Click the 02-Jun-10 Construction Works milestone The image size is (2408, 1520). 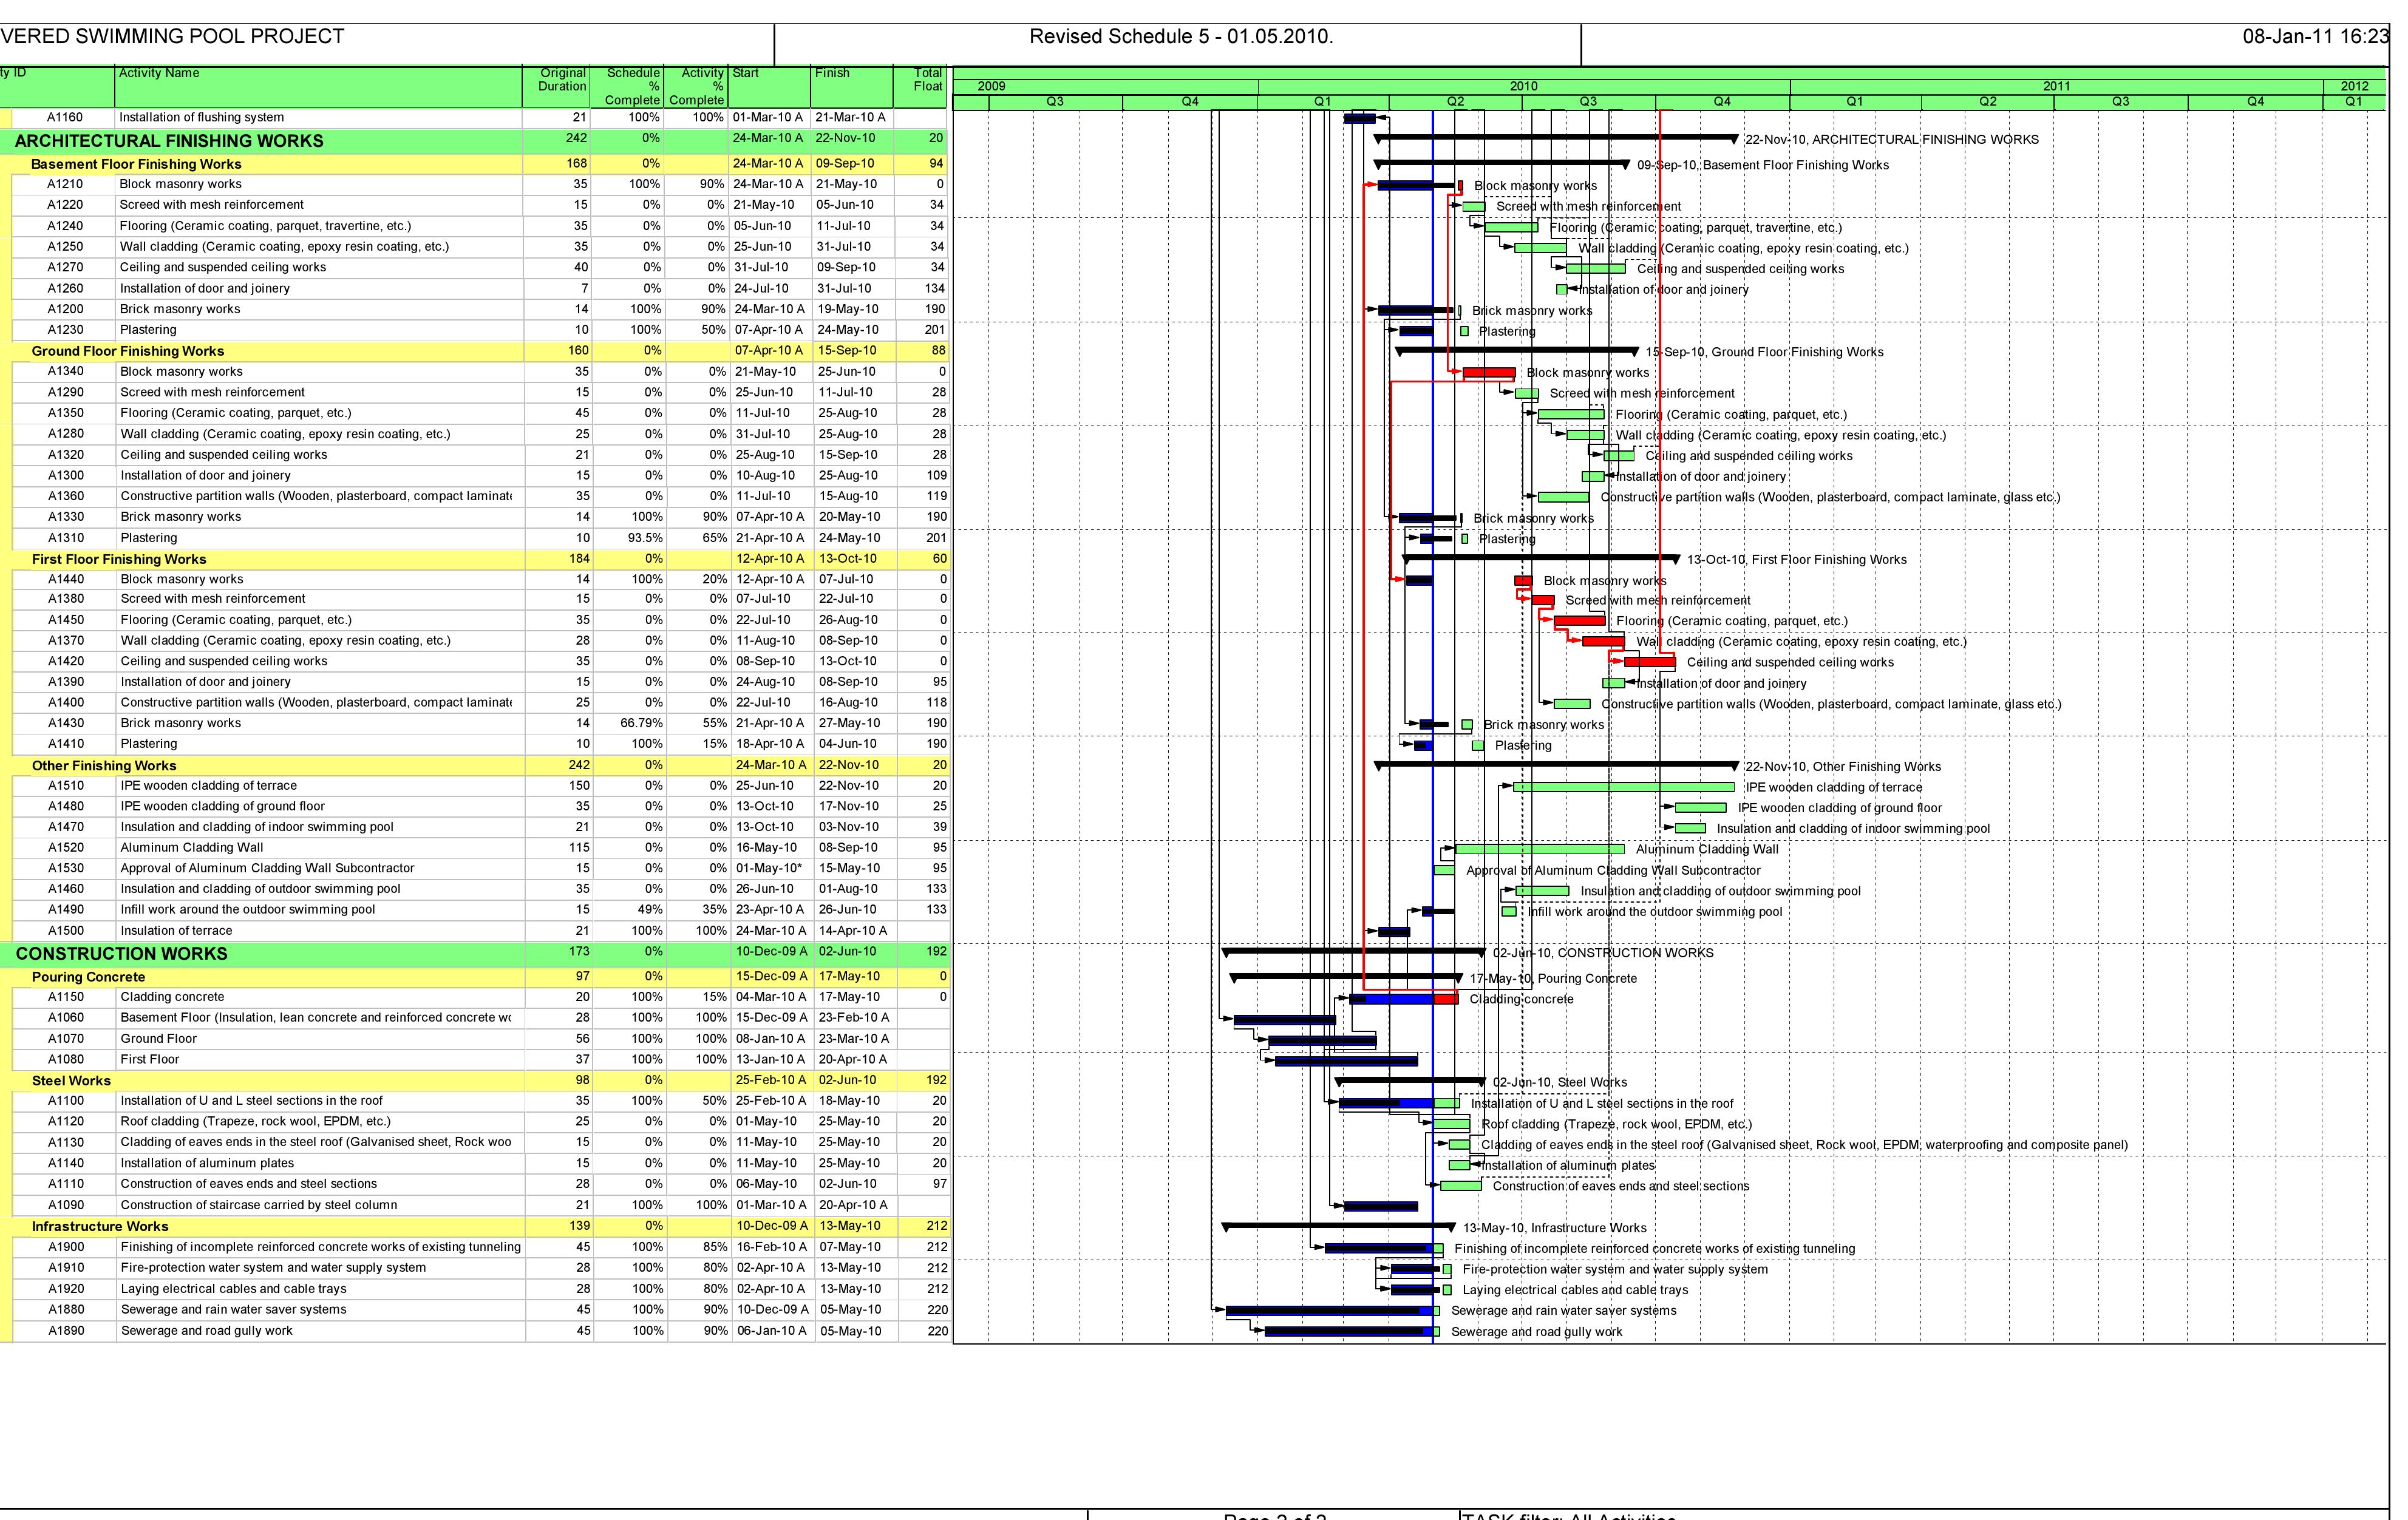[1482, 953]
